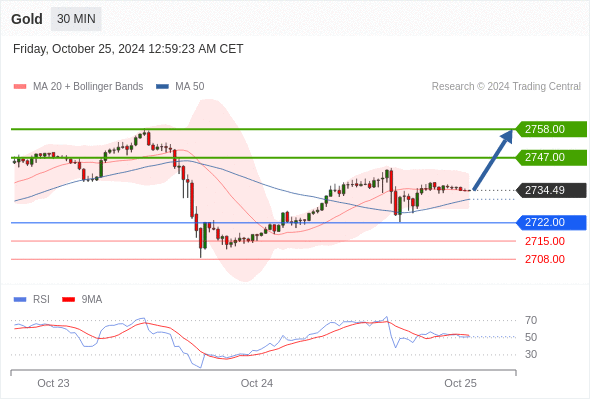This screenshot has width=590, height=400.
Task: Click the 2747.00 green resistance label
Action: (x=551, y=157)
